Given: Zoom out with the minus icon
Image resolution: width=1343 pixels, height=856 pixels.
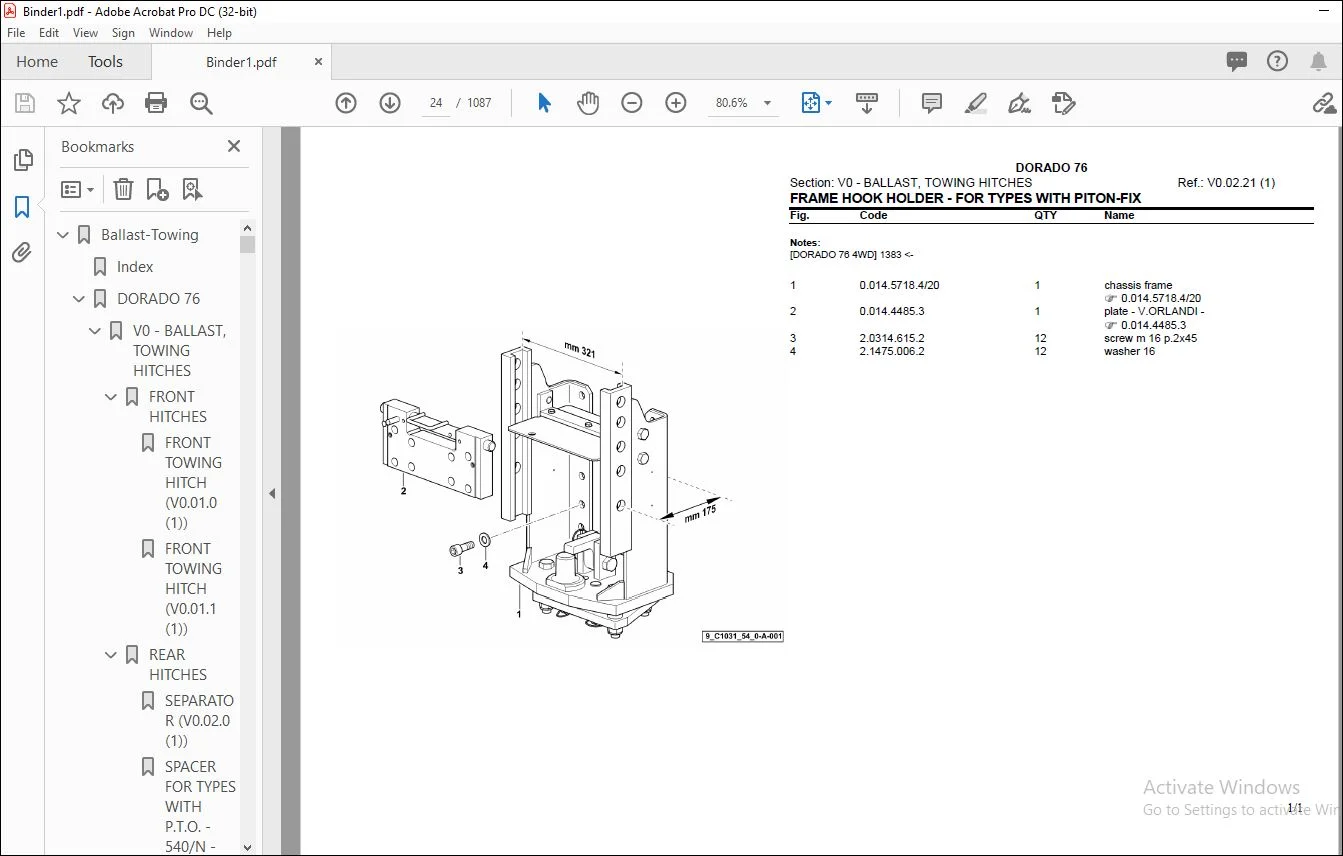Looking at the screenshot, I should [632, 103].
